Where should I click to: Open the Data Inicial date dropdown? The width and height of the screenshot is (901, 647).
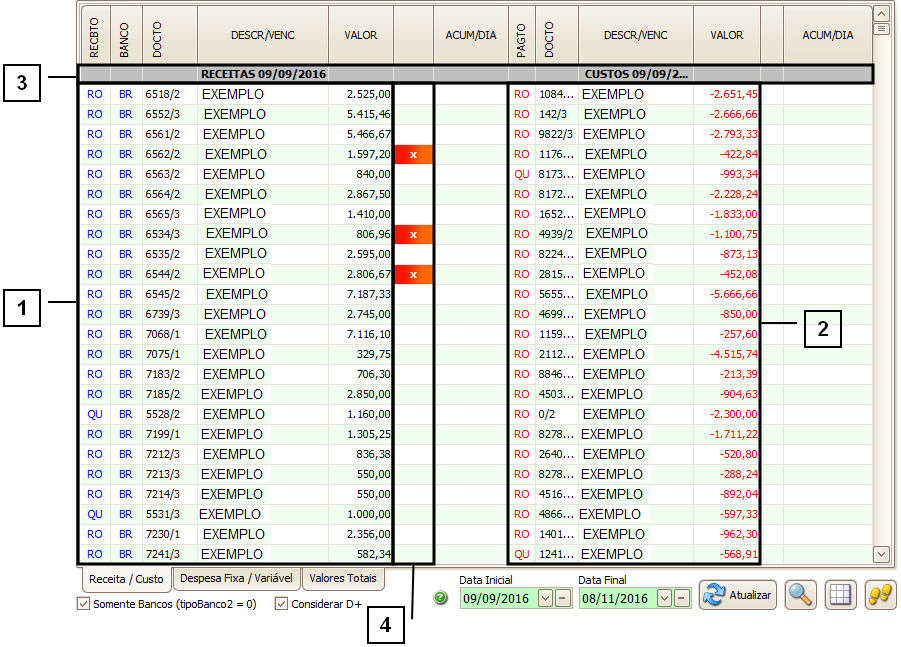coord(545,598)
